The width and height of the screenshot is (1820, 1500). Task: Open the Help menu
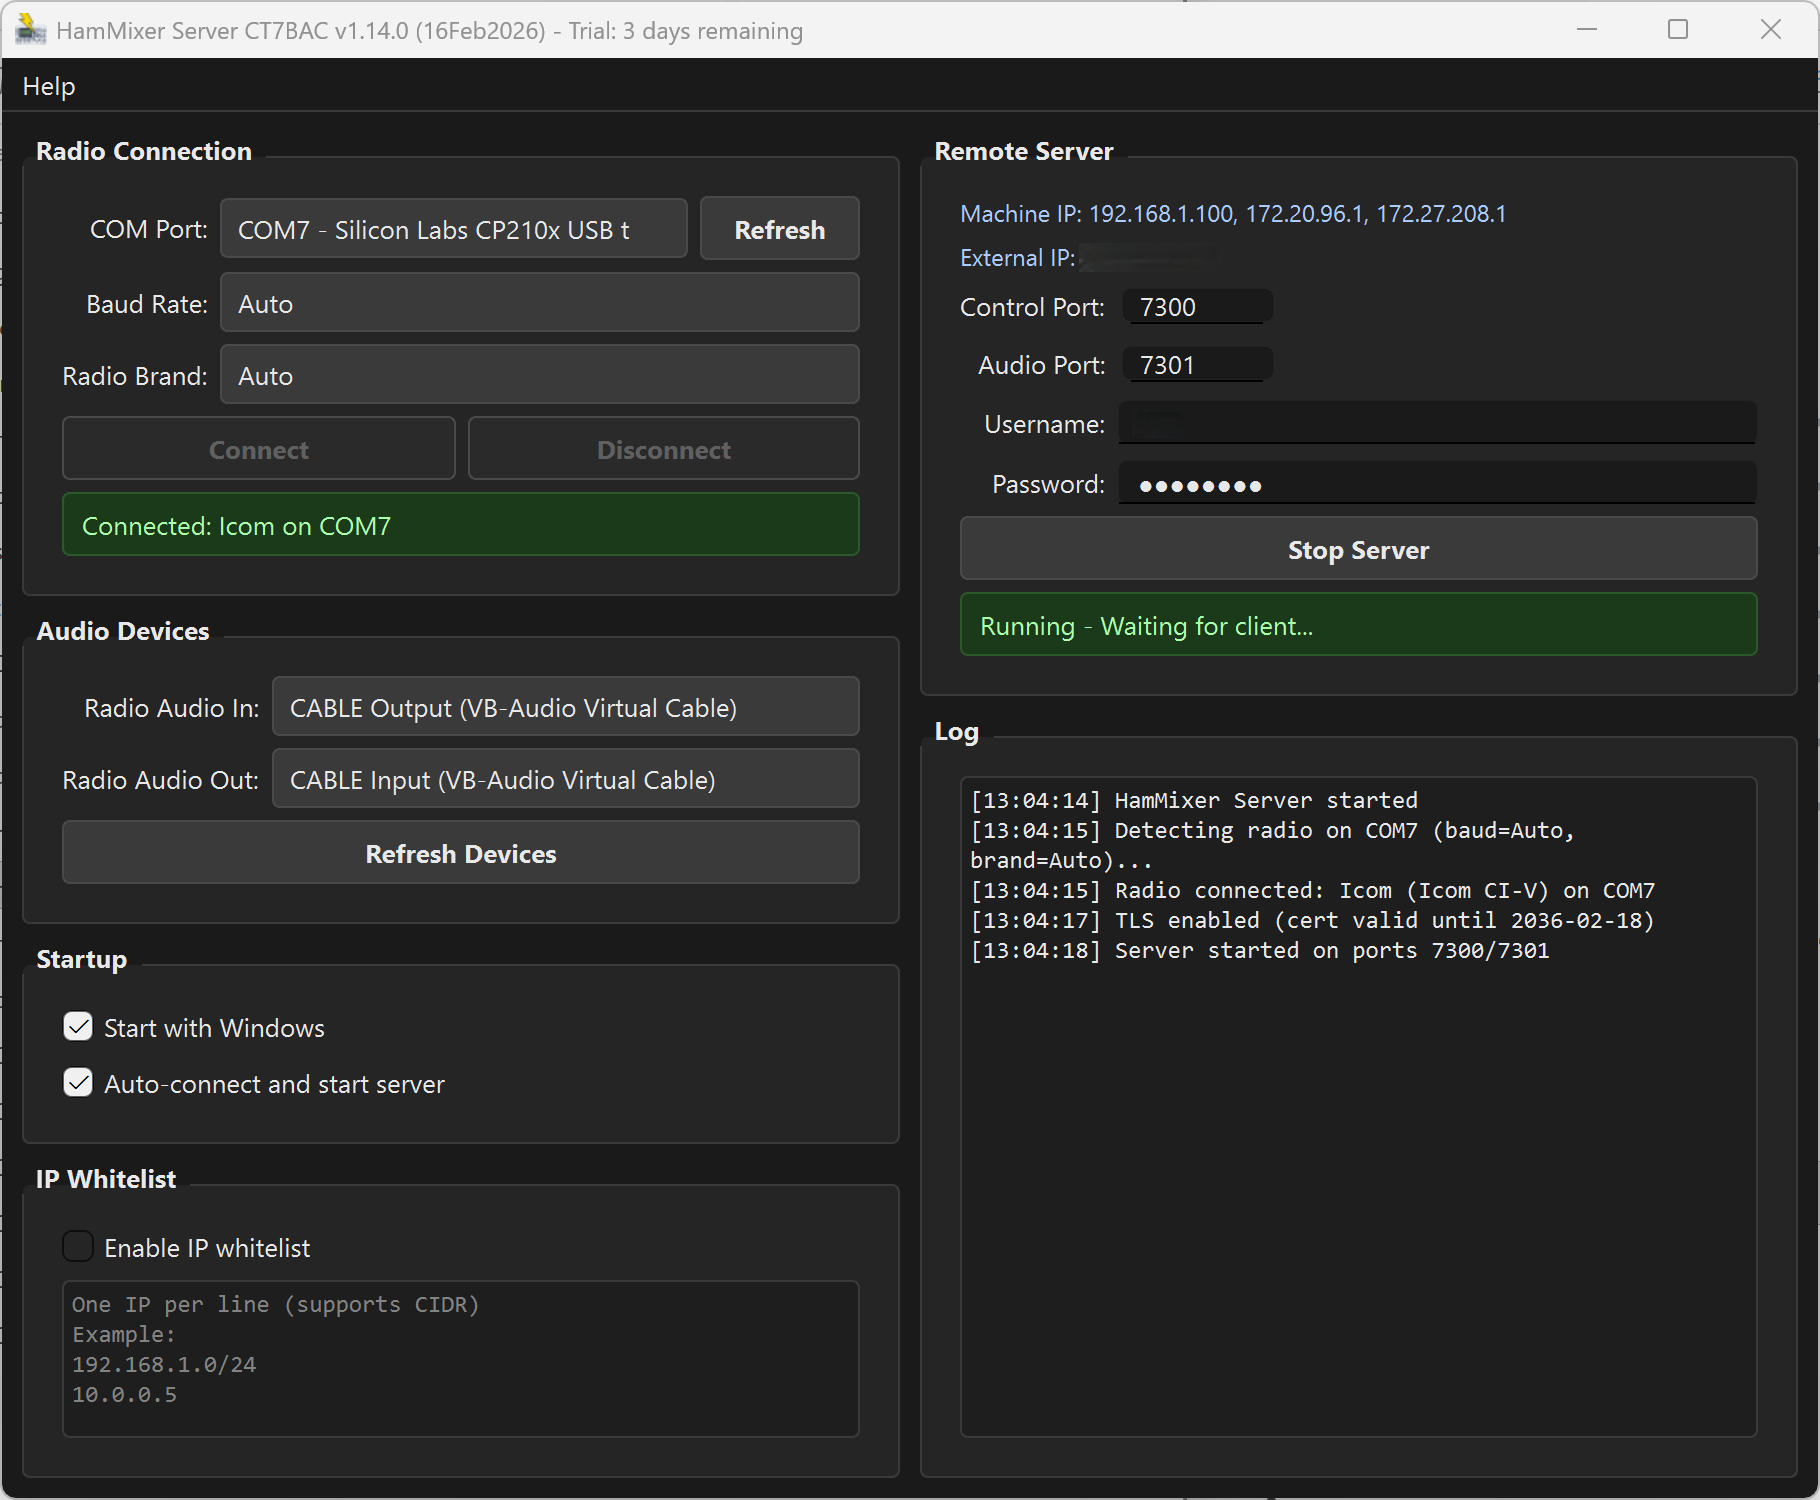(x=48, y=86)
